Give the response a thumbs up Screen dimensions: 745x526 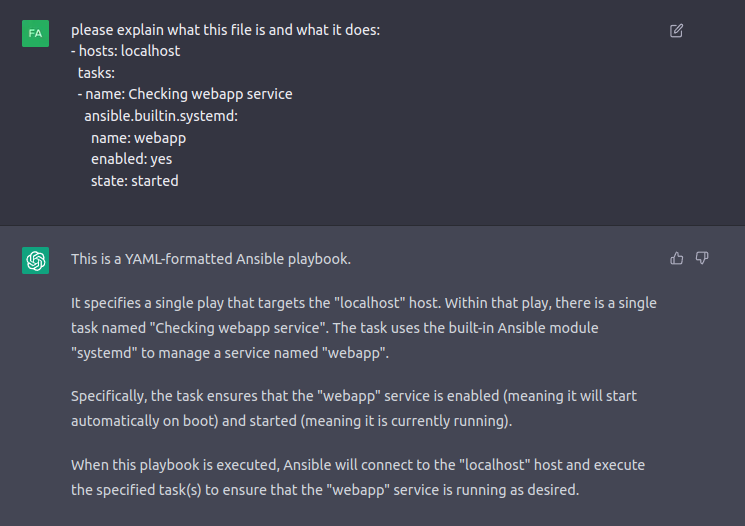[677, 258]
